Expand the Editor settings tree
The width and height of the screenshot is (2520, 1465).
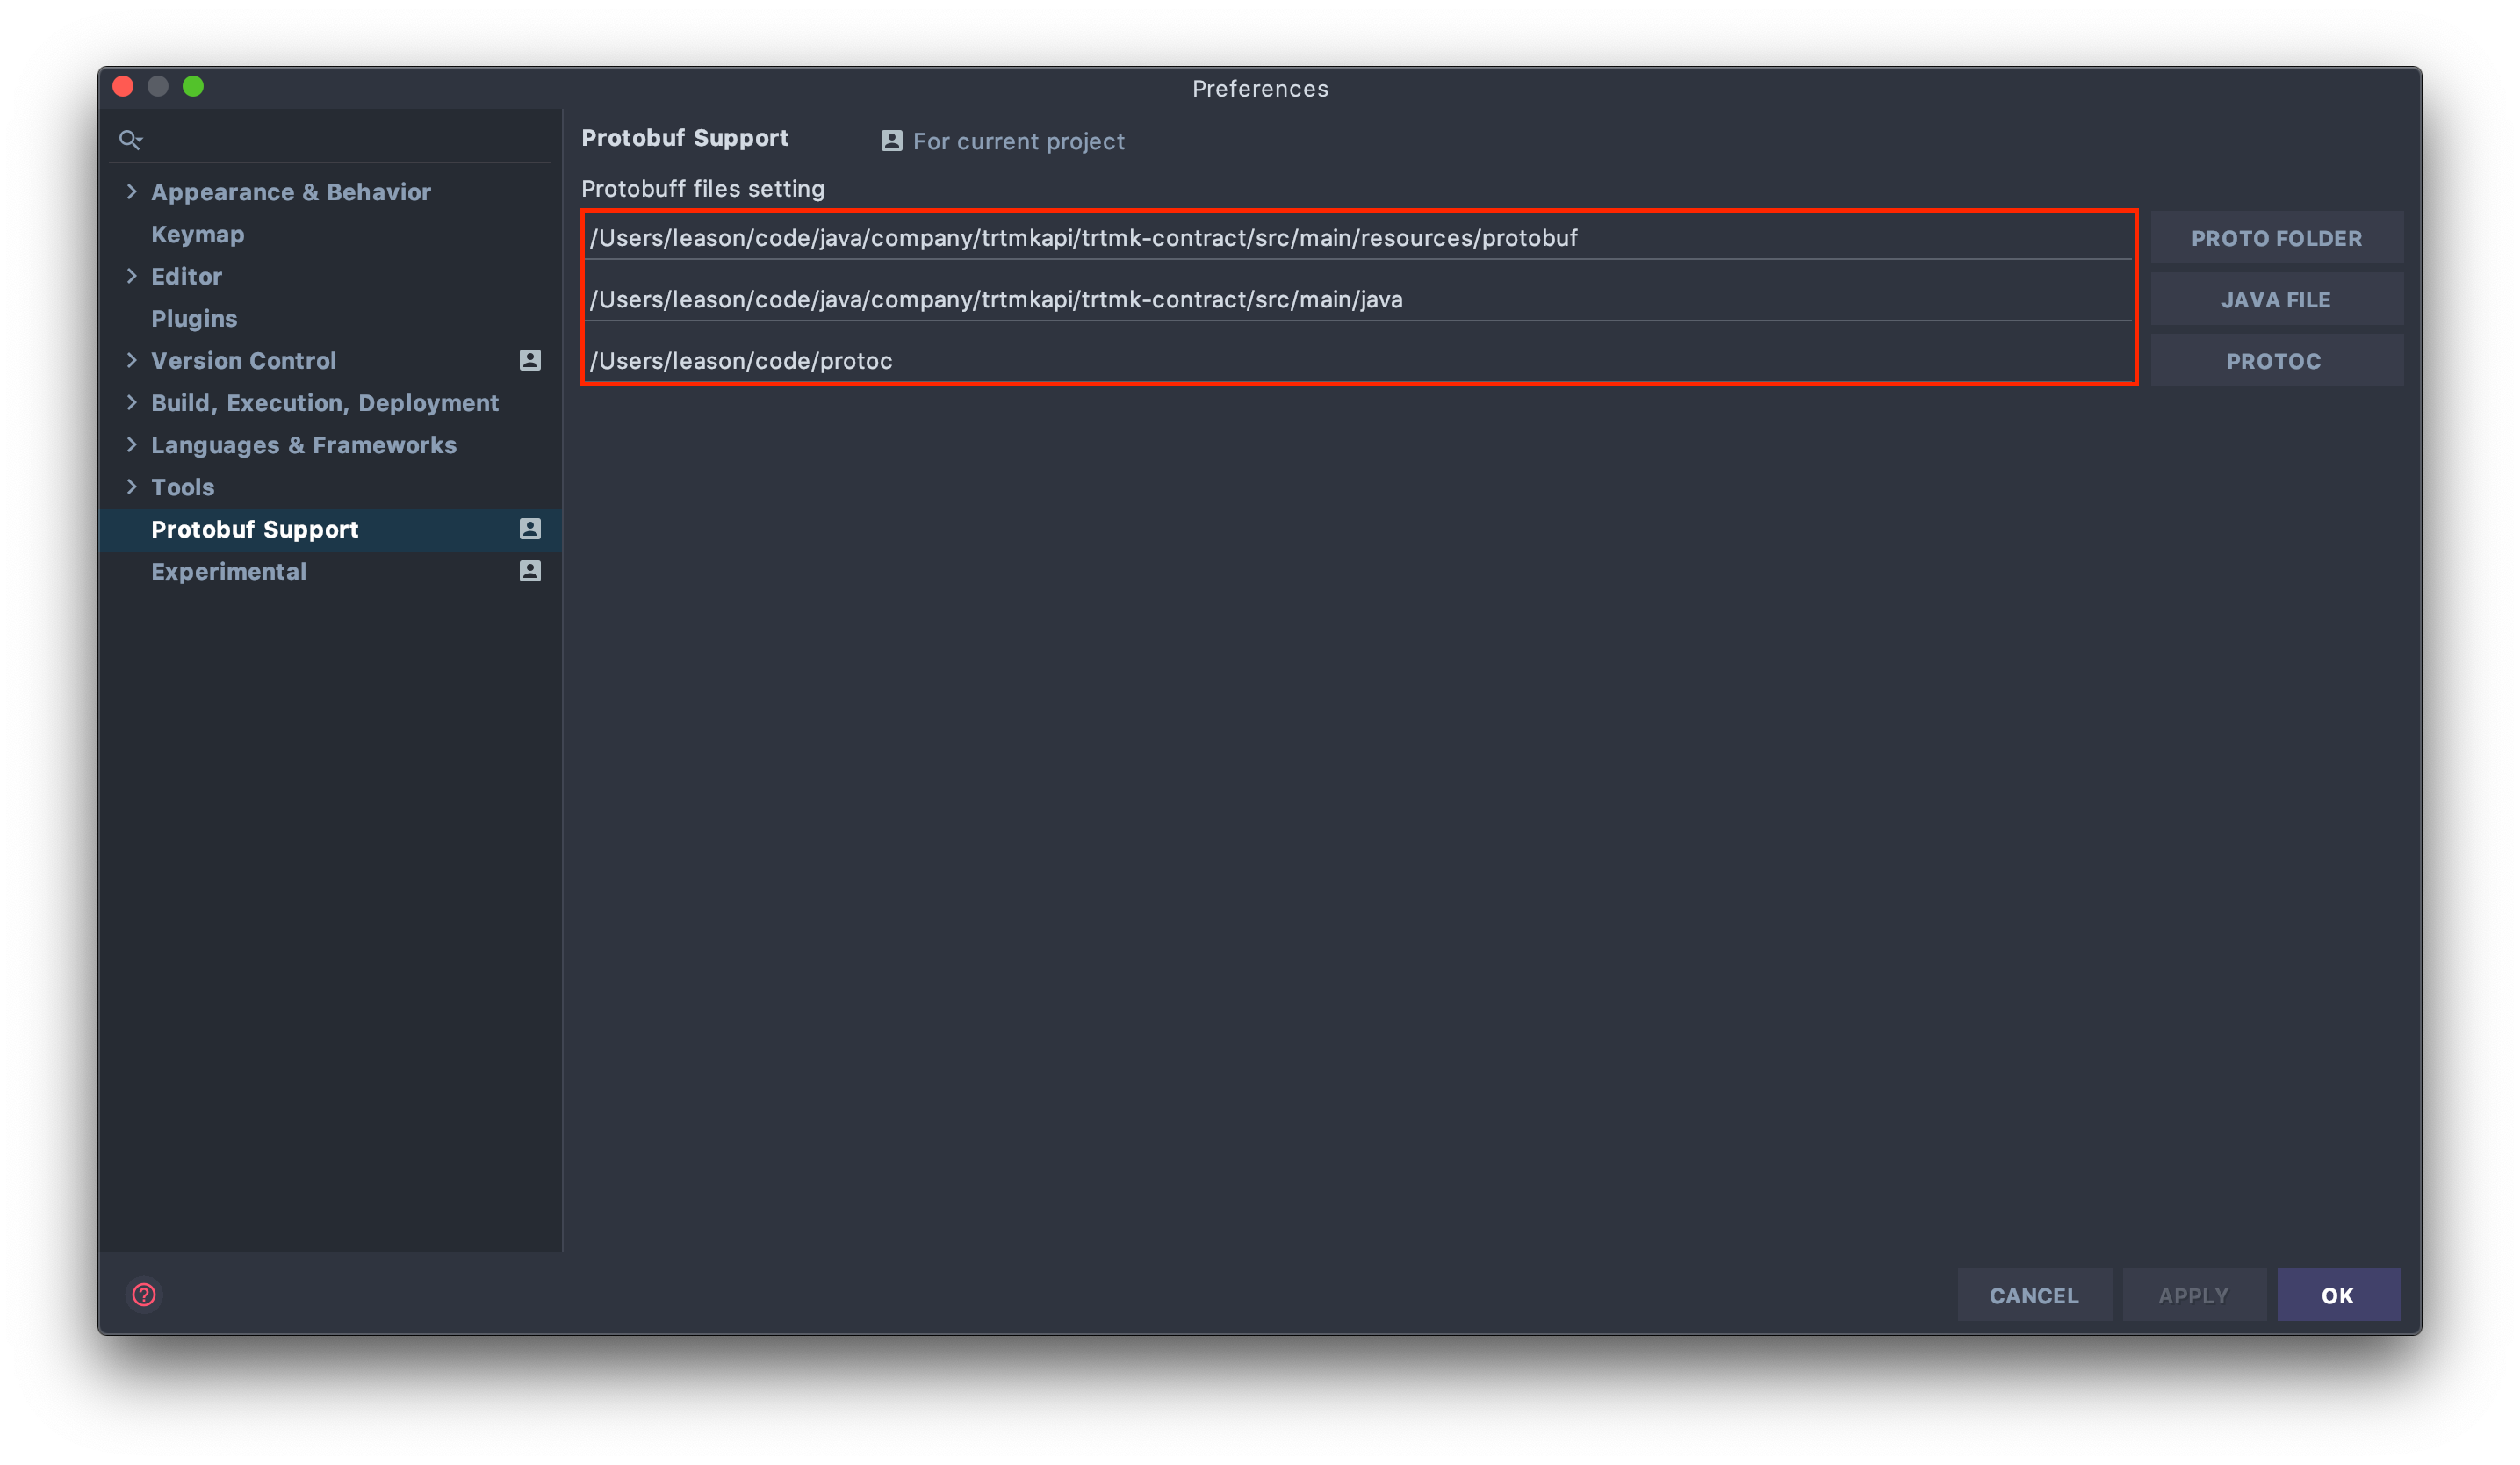coord(131,276)
